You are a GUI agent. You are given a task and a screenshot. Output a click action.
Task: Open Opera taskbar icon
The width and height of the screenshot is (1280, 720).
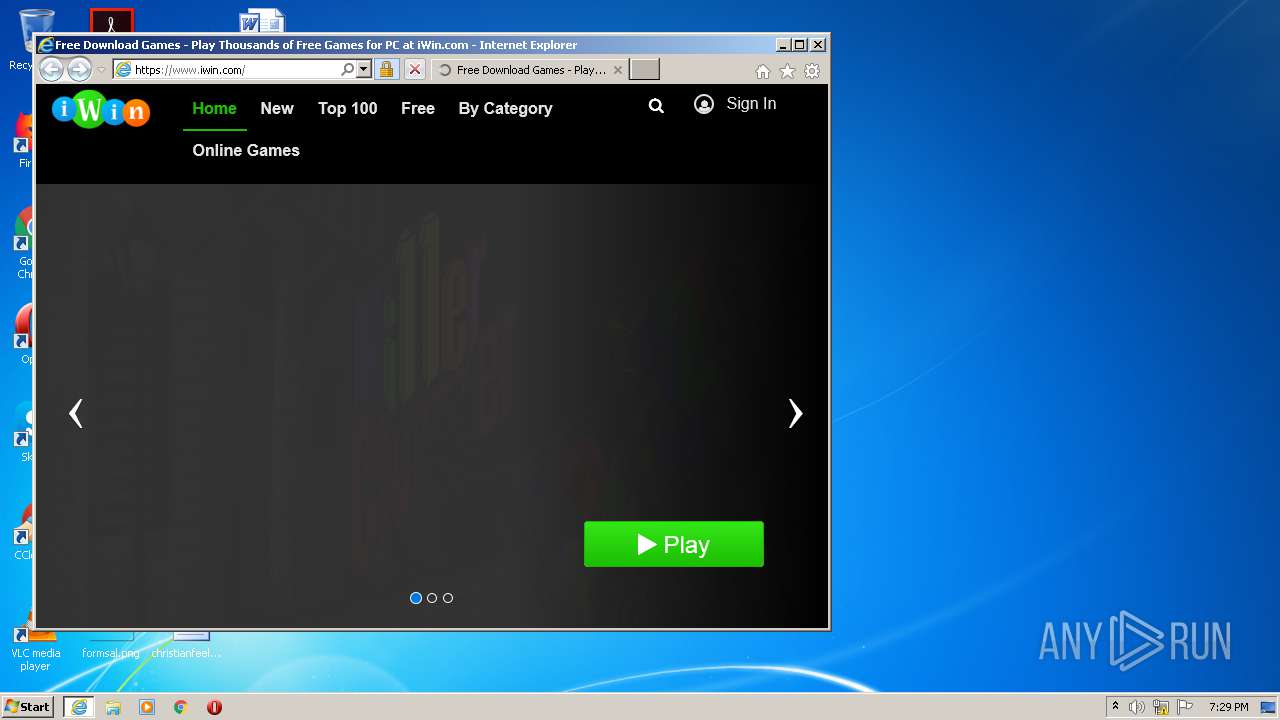[x=214, y=707]
